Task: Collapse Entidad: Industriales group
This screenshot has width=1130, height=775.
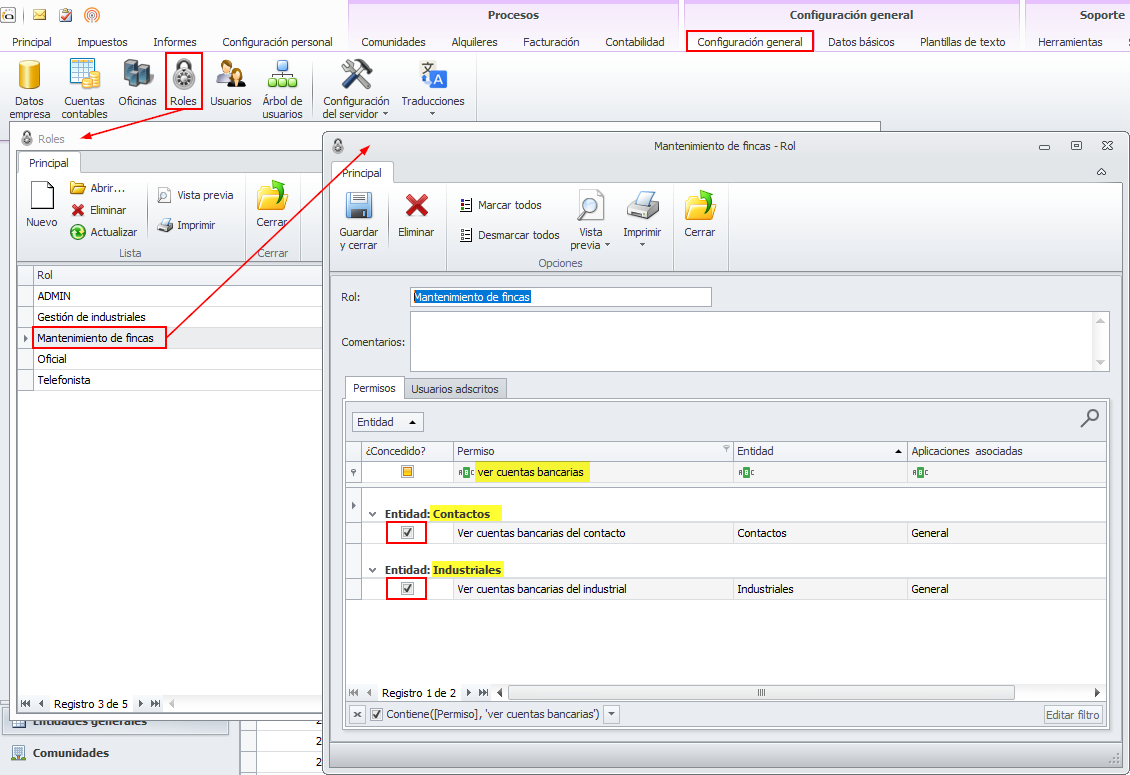Action: pos(373,570)
